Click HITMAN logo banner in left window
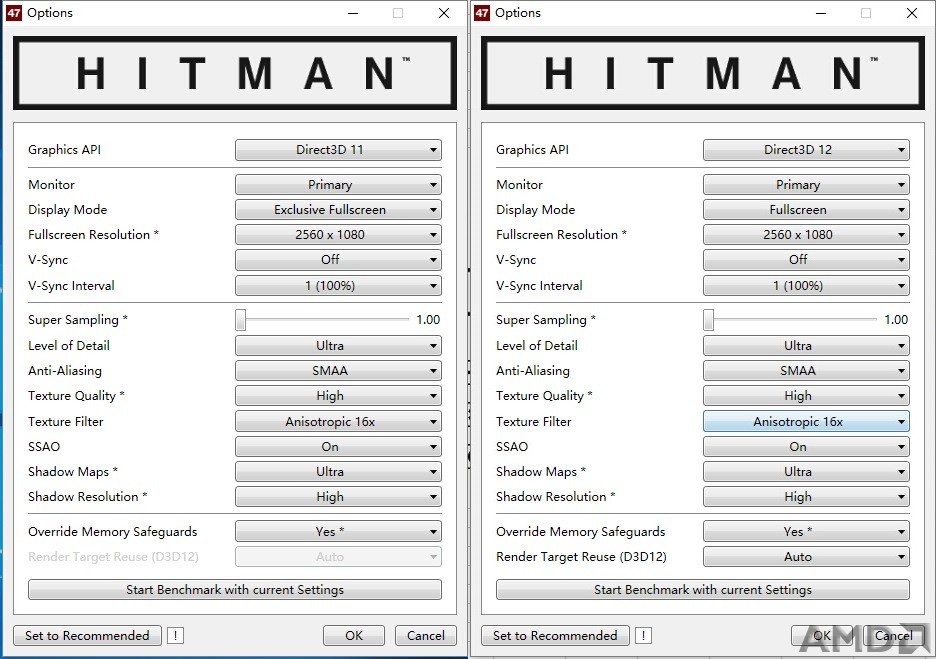This screenshot has width=936, height=659. coord(235,73)
